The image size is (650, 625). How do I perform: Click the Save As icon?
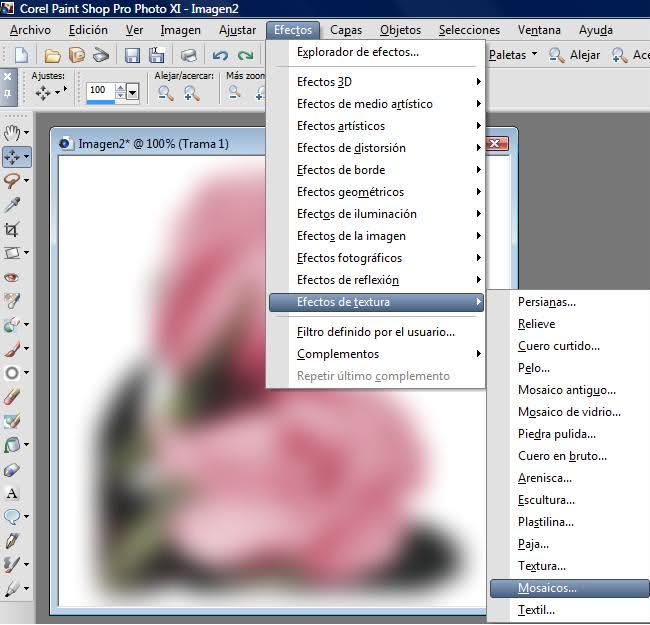click(157, 55)
